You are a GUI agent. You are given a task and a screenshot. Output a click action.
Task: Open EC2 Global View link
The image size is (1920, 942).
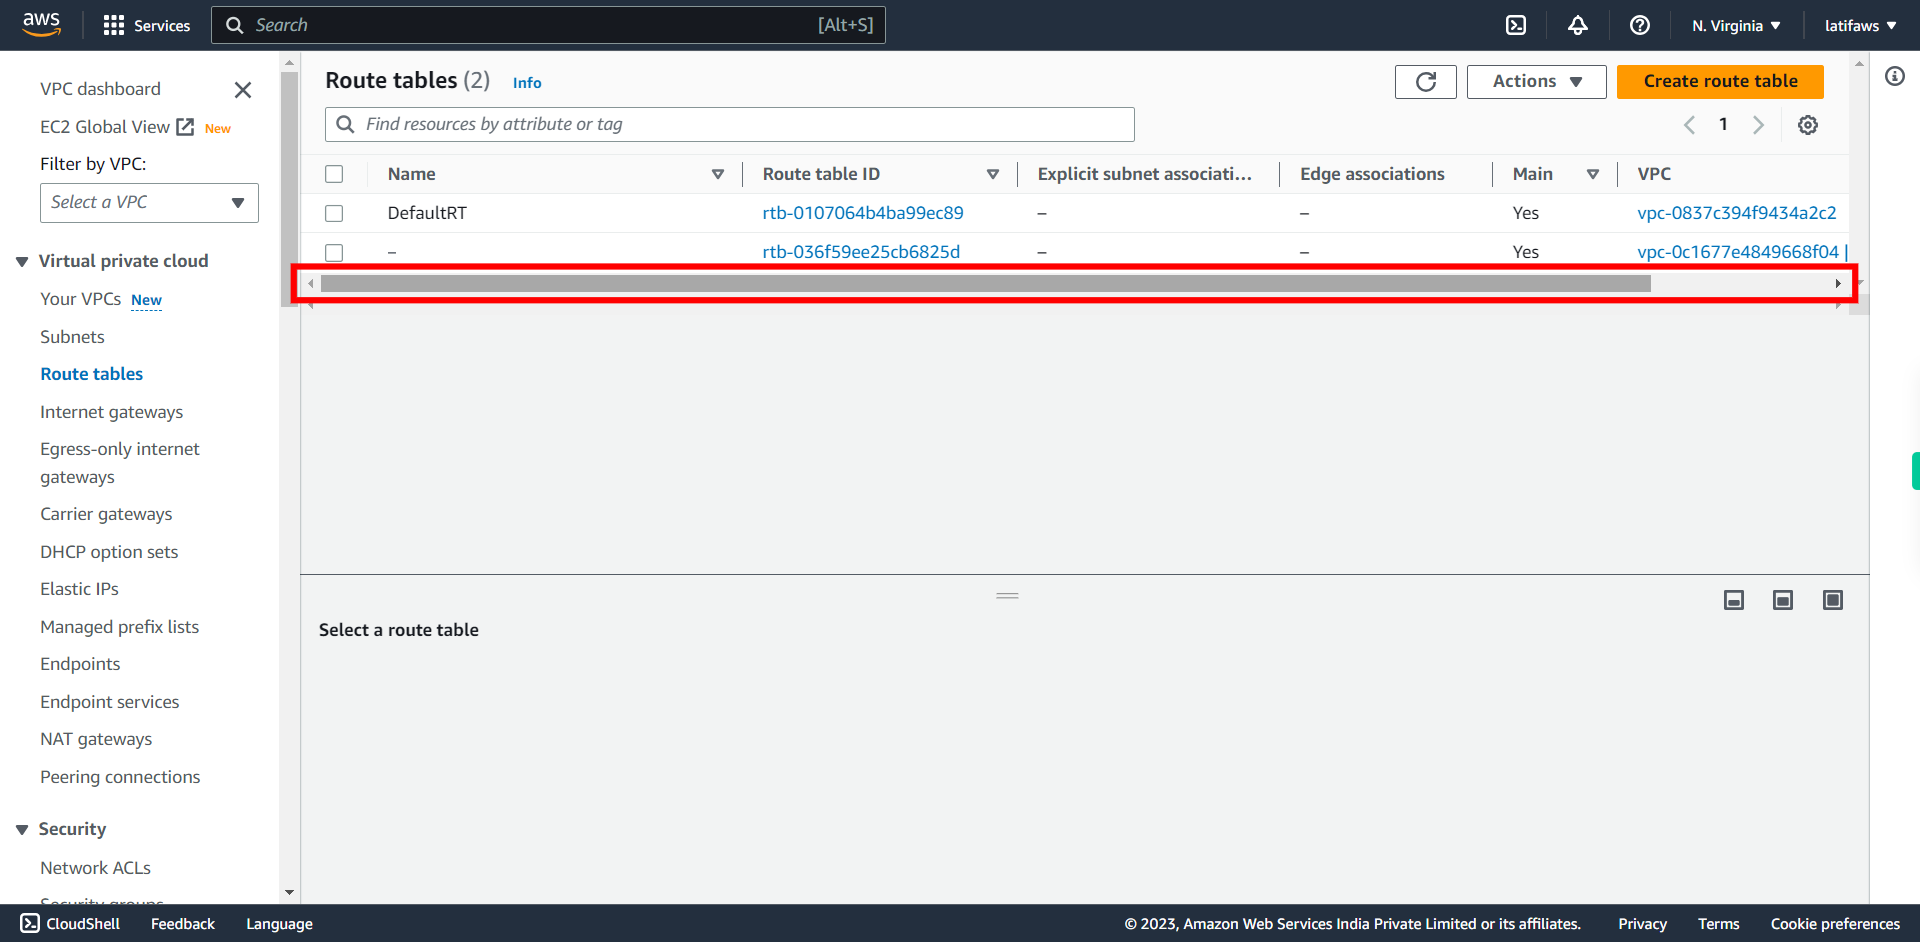116,127
